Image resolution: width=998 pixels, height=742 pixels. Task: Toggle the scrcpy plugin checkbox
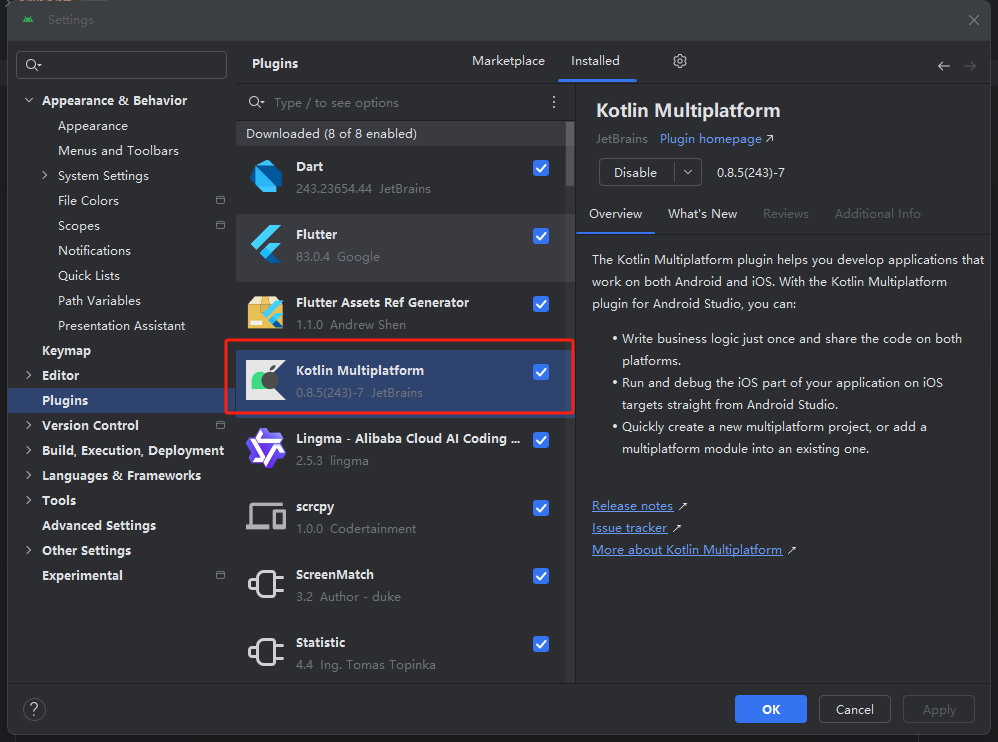tap(541, 508)
